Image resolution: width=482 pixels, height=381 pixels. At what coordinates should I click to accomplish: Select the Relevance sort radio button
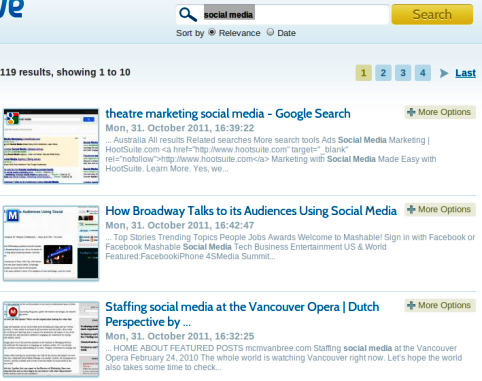point(212,32)
